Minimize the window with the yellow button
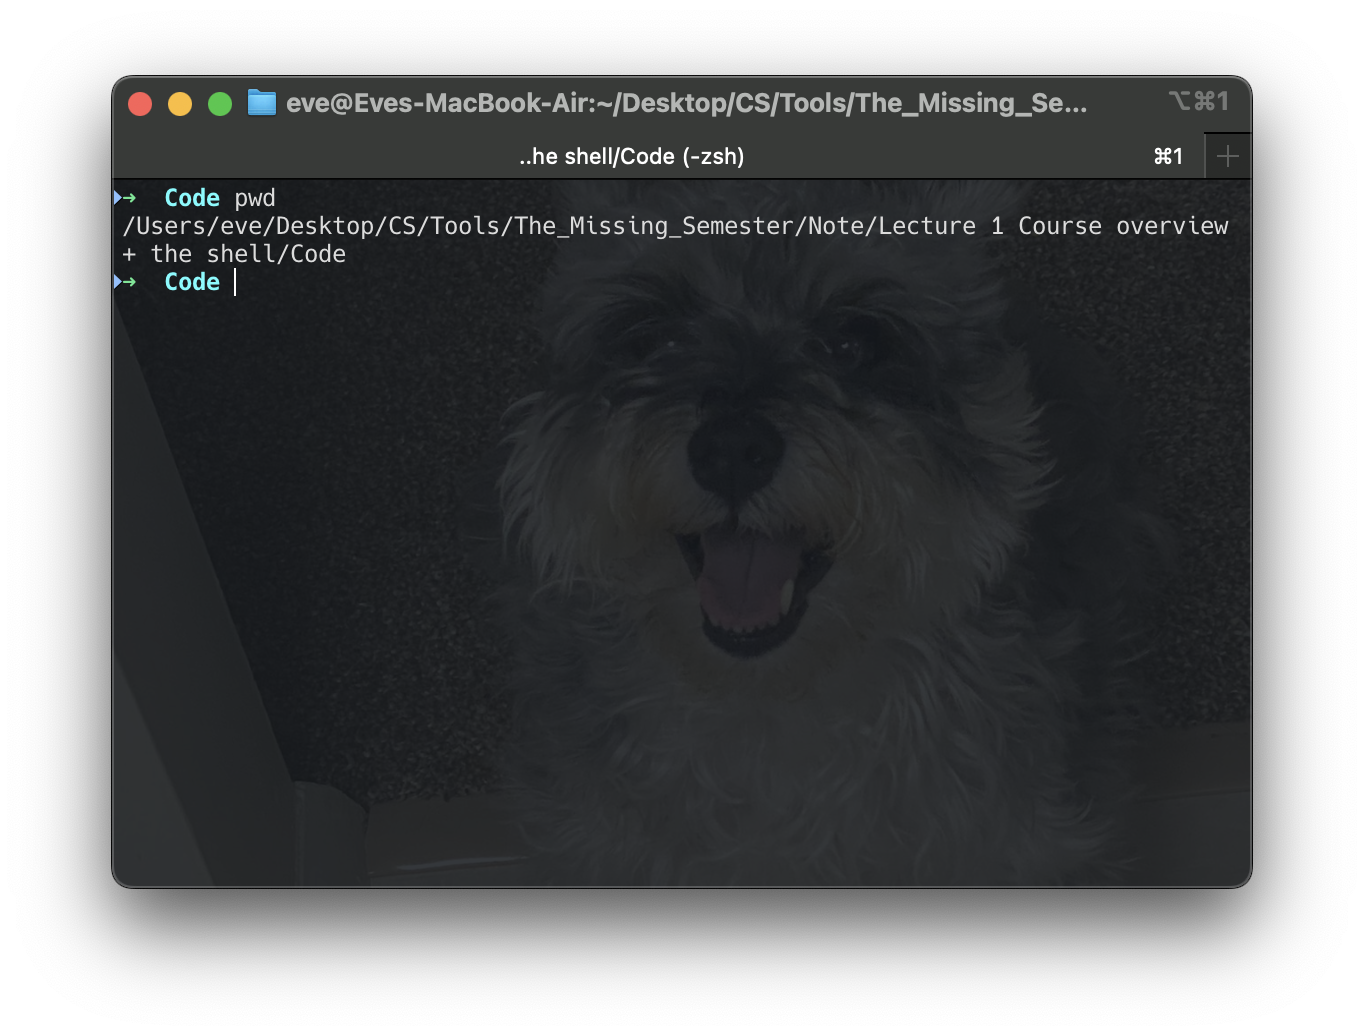This screenshot has height=1036, width=1364. pyautogui.click(x=180, y=103)
